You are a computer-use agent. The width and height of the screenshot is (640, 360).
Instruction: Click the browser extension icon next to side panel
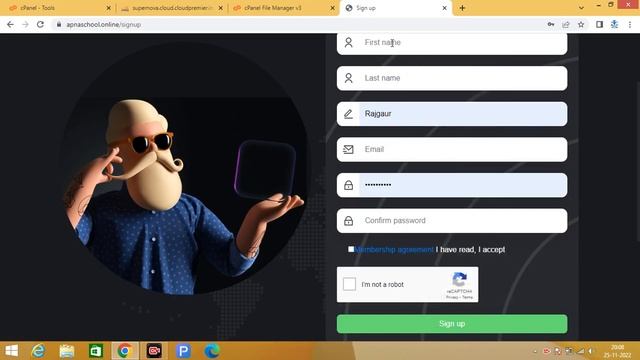tap(614, 24)
